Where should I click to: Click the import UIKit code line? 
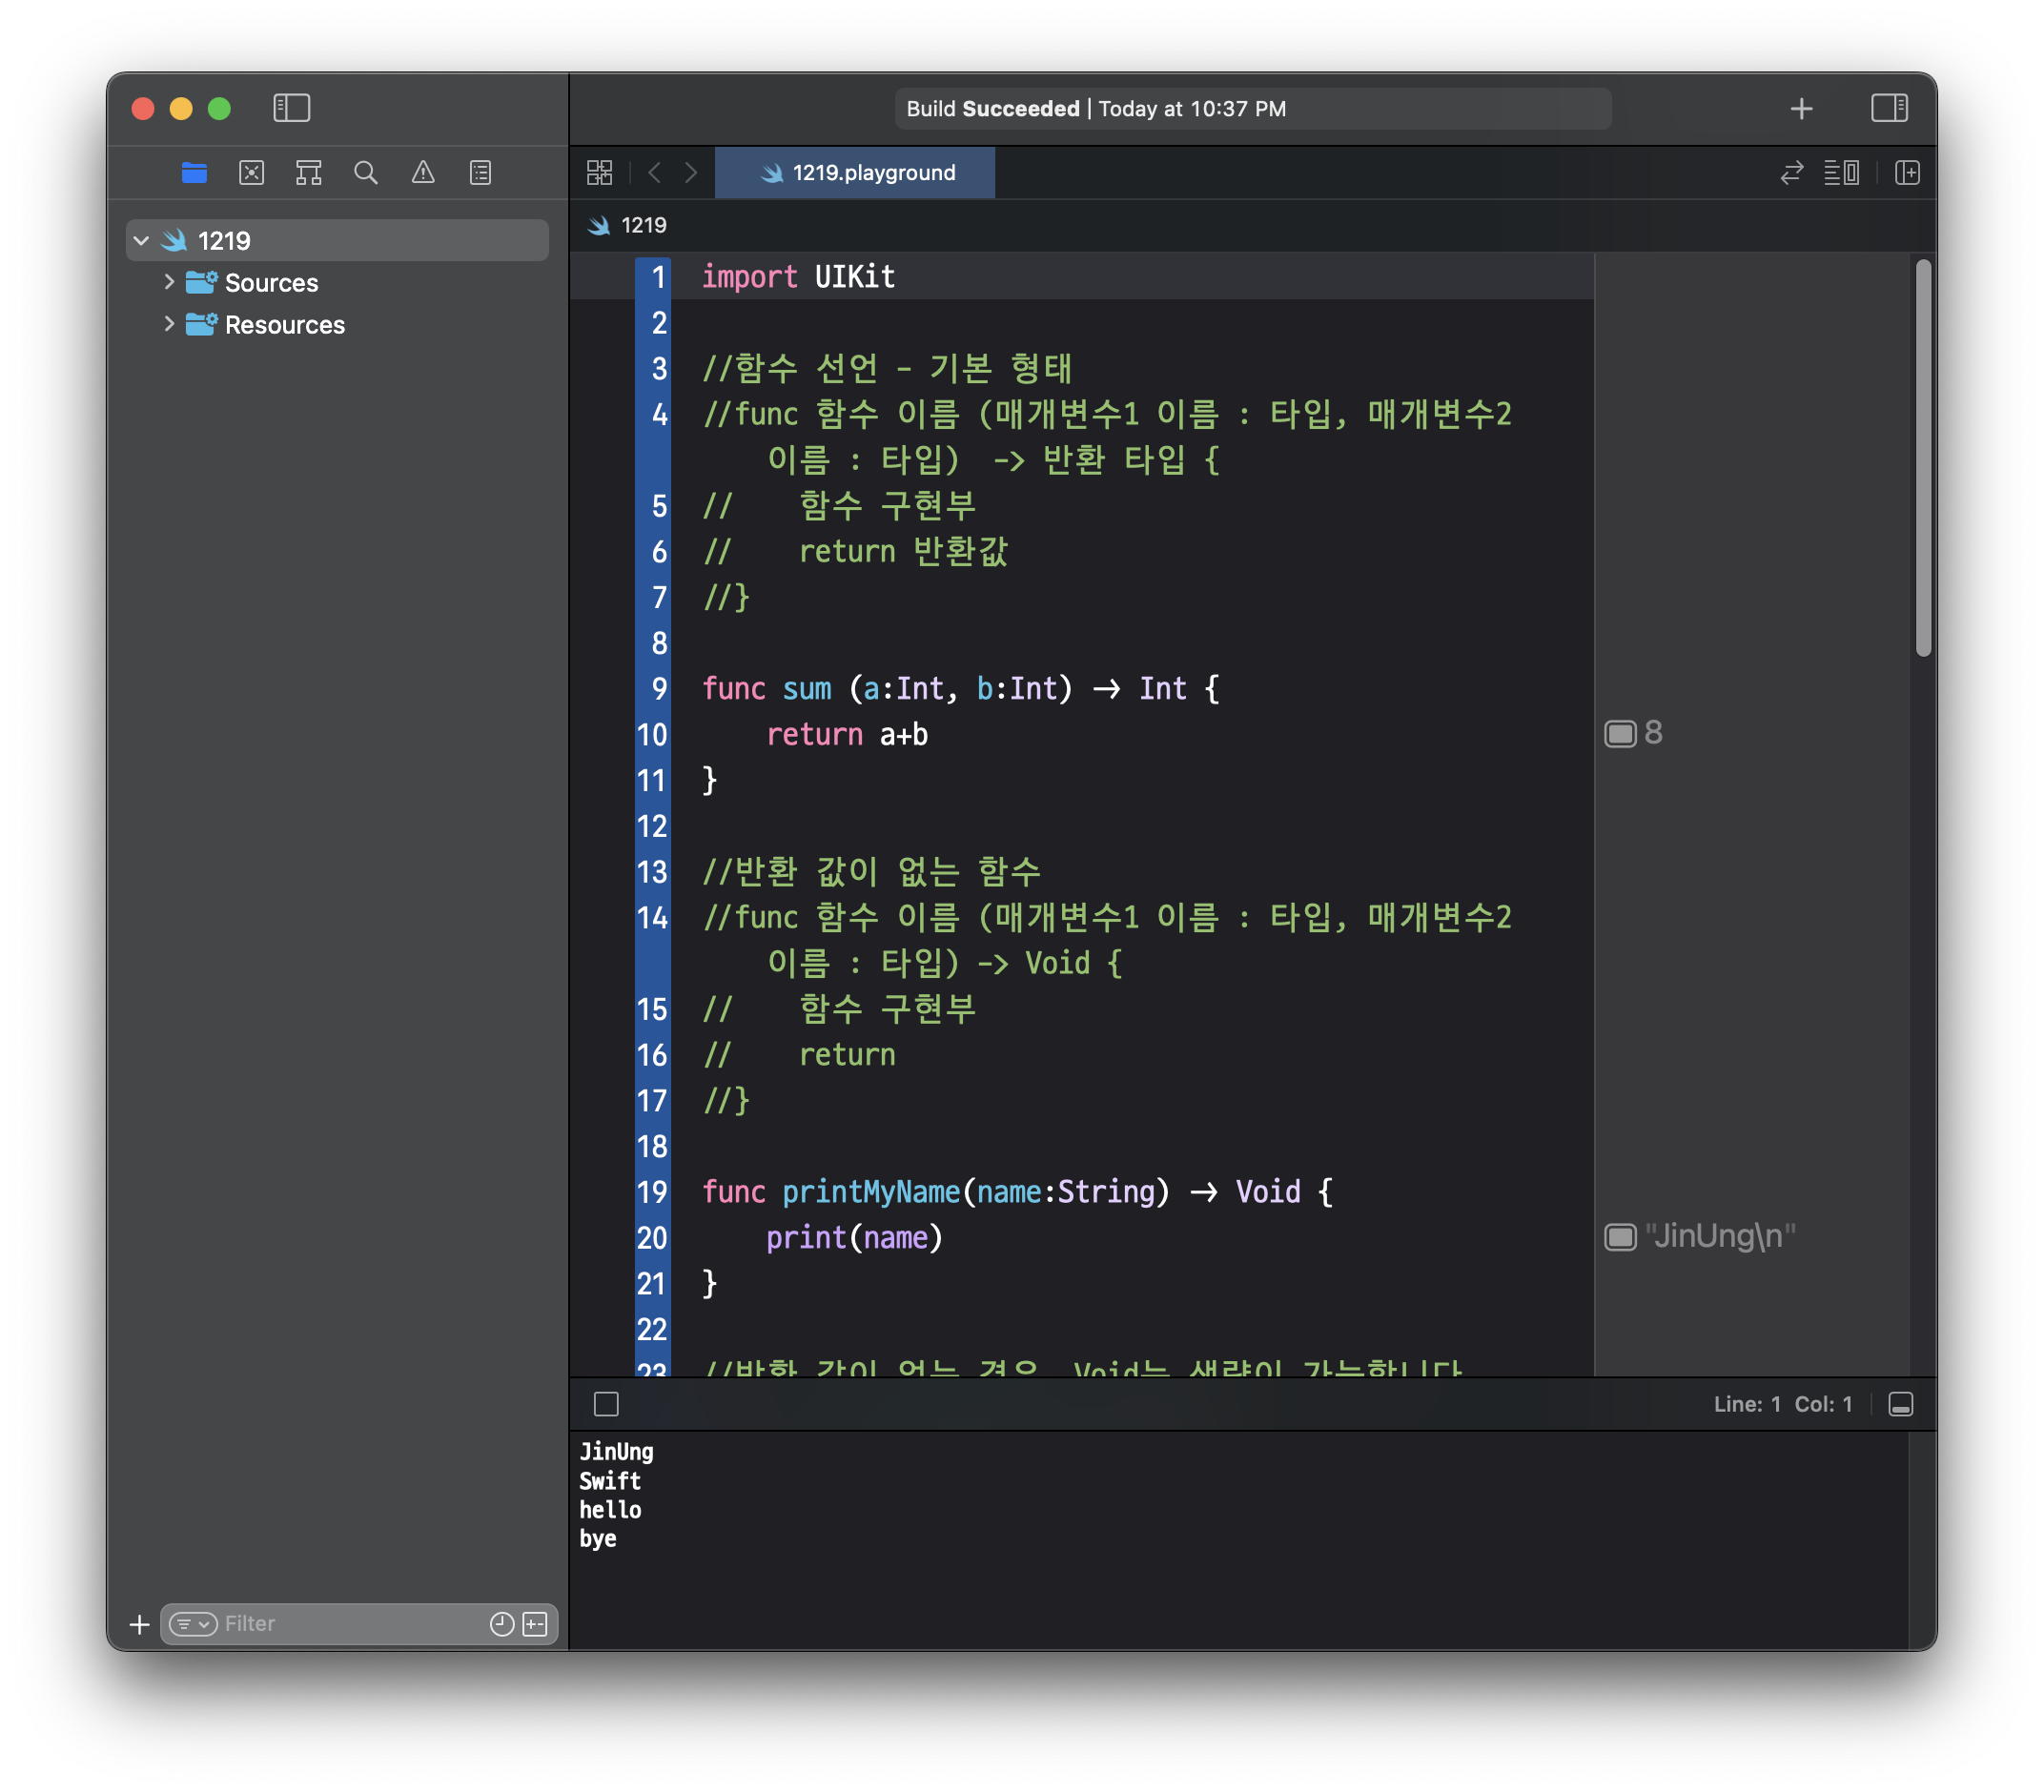click(x=798, y=277)
